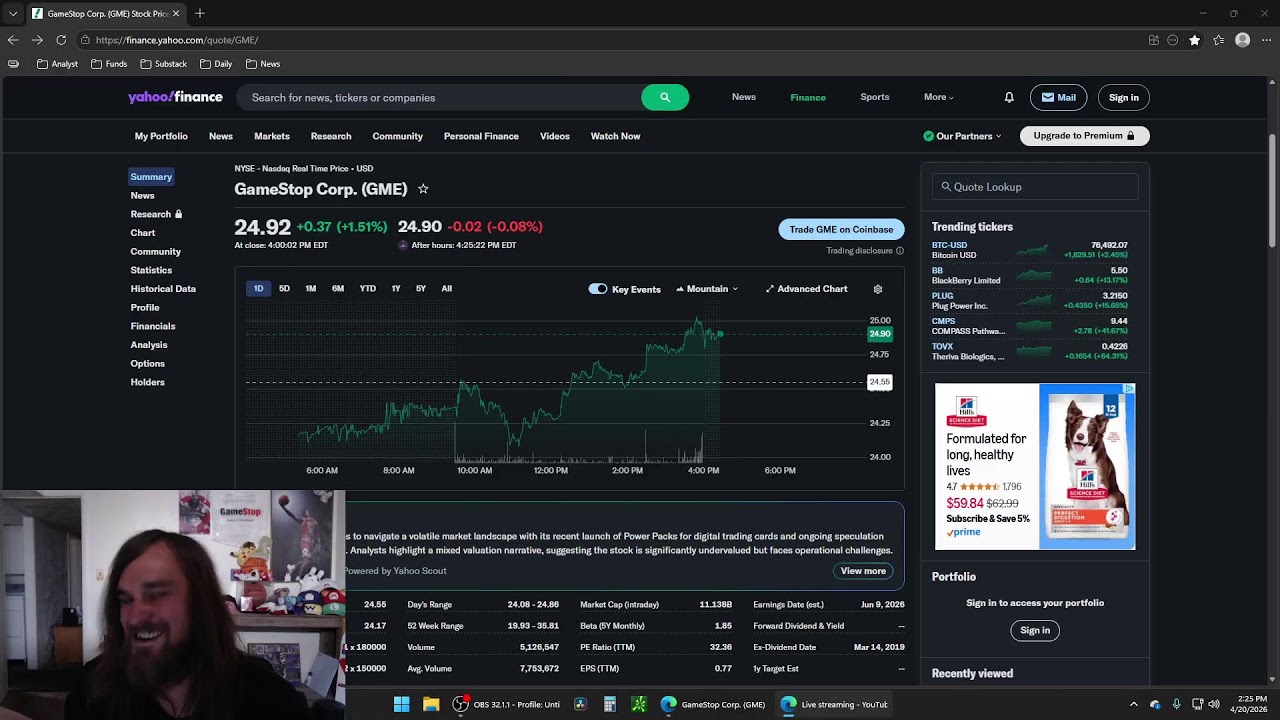The image size is (1280, 720).
Task: Expand the More menu in header
Action: pyautogui.click(x=939, y=97)
